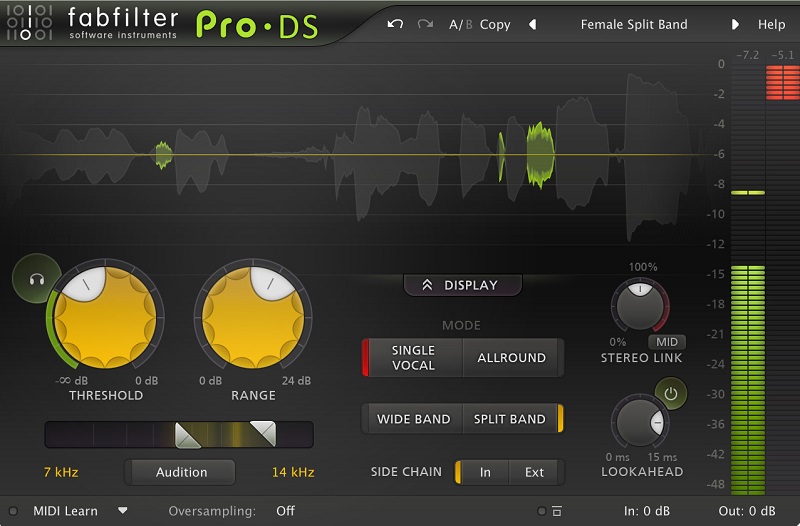Click the green input level meter
The image size is (800, 526).
pos(748,380)
